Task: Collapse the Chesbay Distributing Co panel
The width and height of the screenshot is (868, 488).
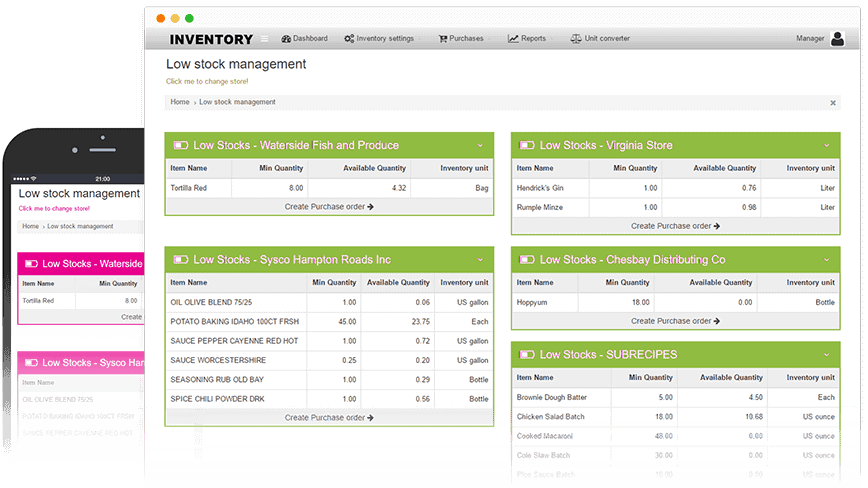Action: [826, 259]
